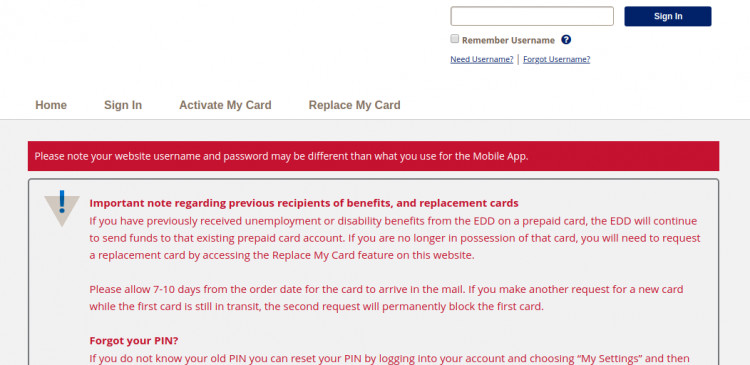Viewport: 750px width, 365px height.
Task: Select Sign In in the navigation bar
Action: click(x=123, y=105)
